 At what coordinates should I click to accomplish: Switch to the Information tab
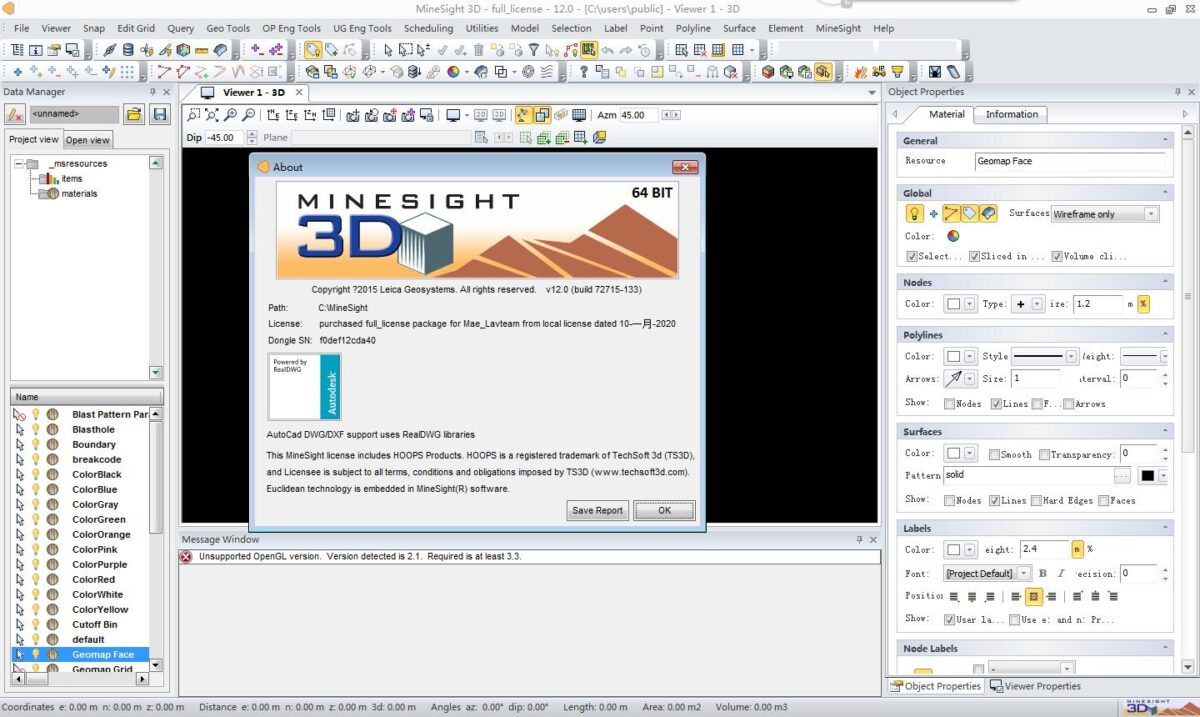click(x=1011, y=114)
